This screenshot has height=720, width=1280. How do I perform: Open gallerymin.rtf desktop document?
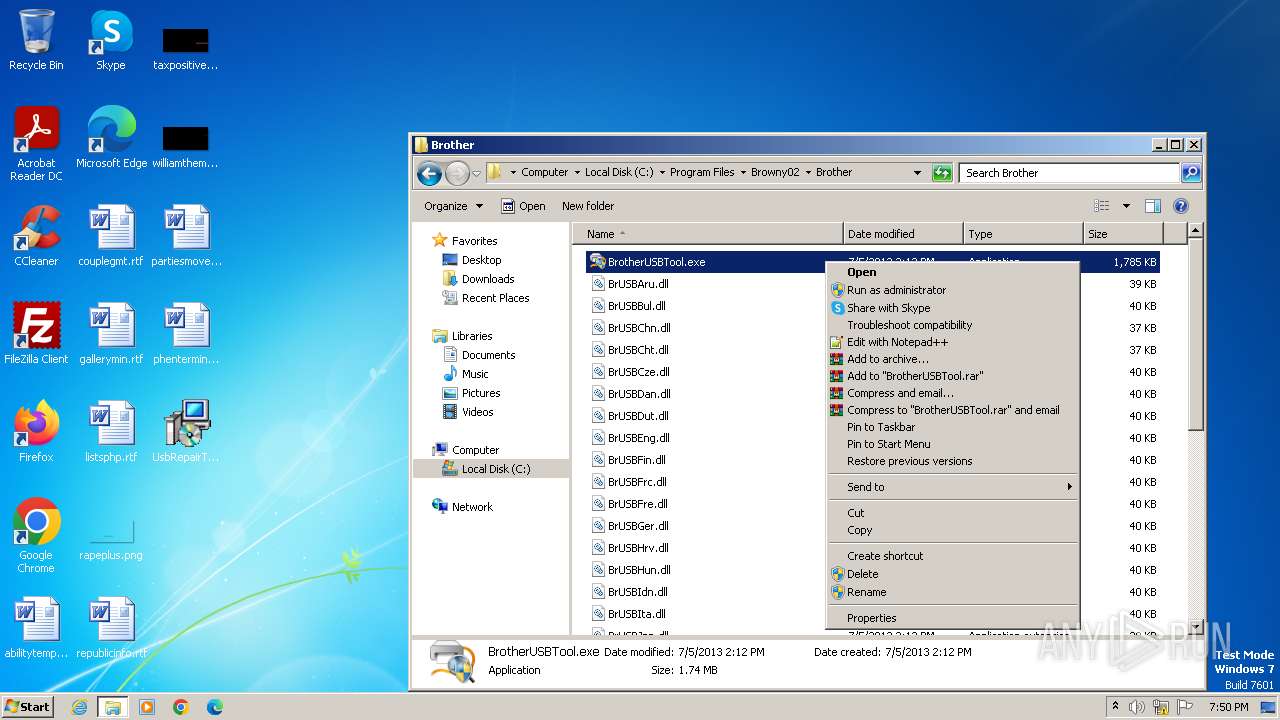coord(111,334)
